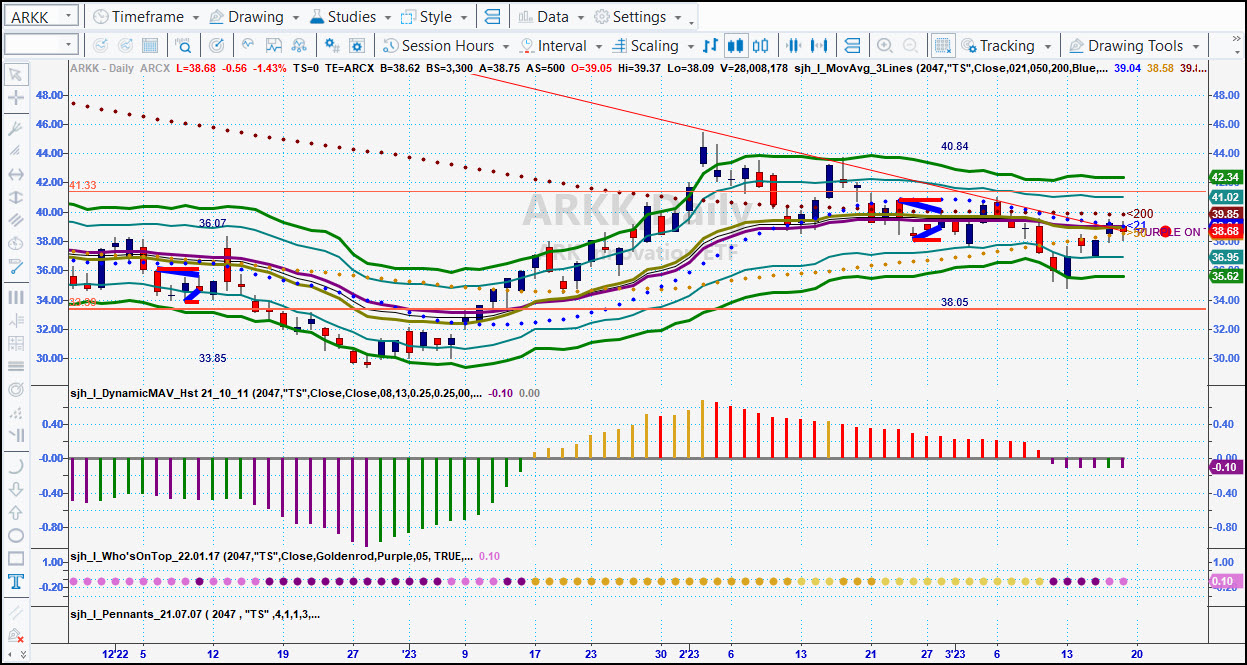Click the linked nodes chart icon
The width and height of the screenshot is (1247, 665).
[x=300, y=45]
